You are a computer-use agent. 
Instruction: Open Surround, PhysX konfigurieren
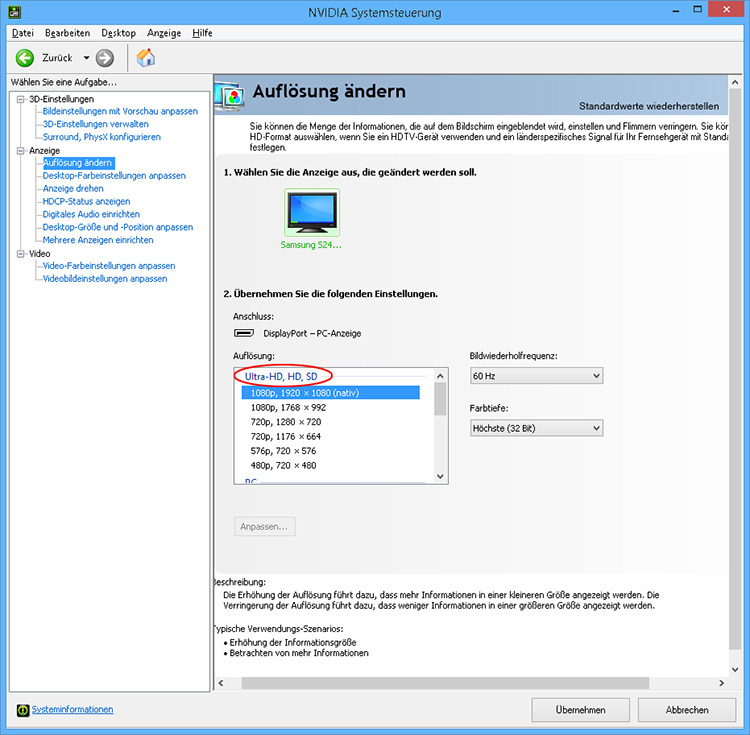(102, 137)
